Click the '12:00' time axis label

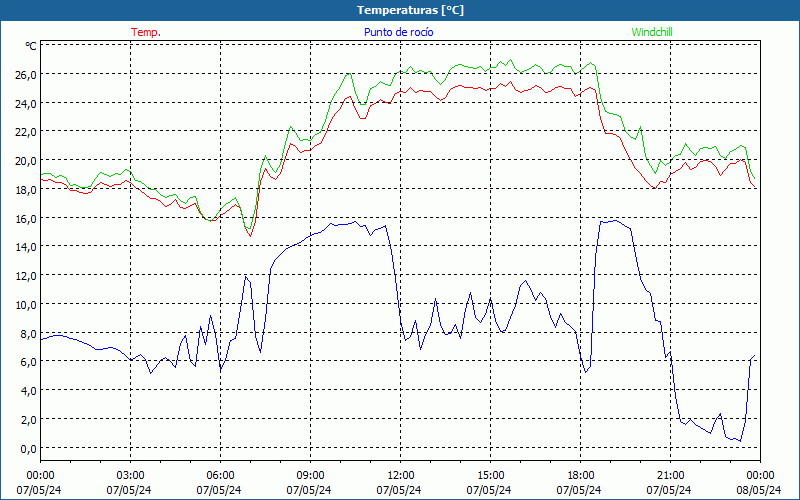click(x=401, y=476)
